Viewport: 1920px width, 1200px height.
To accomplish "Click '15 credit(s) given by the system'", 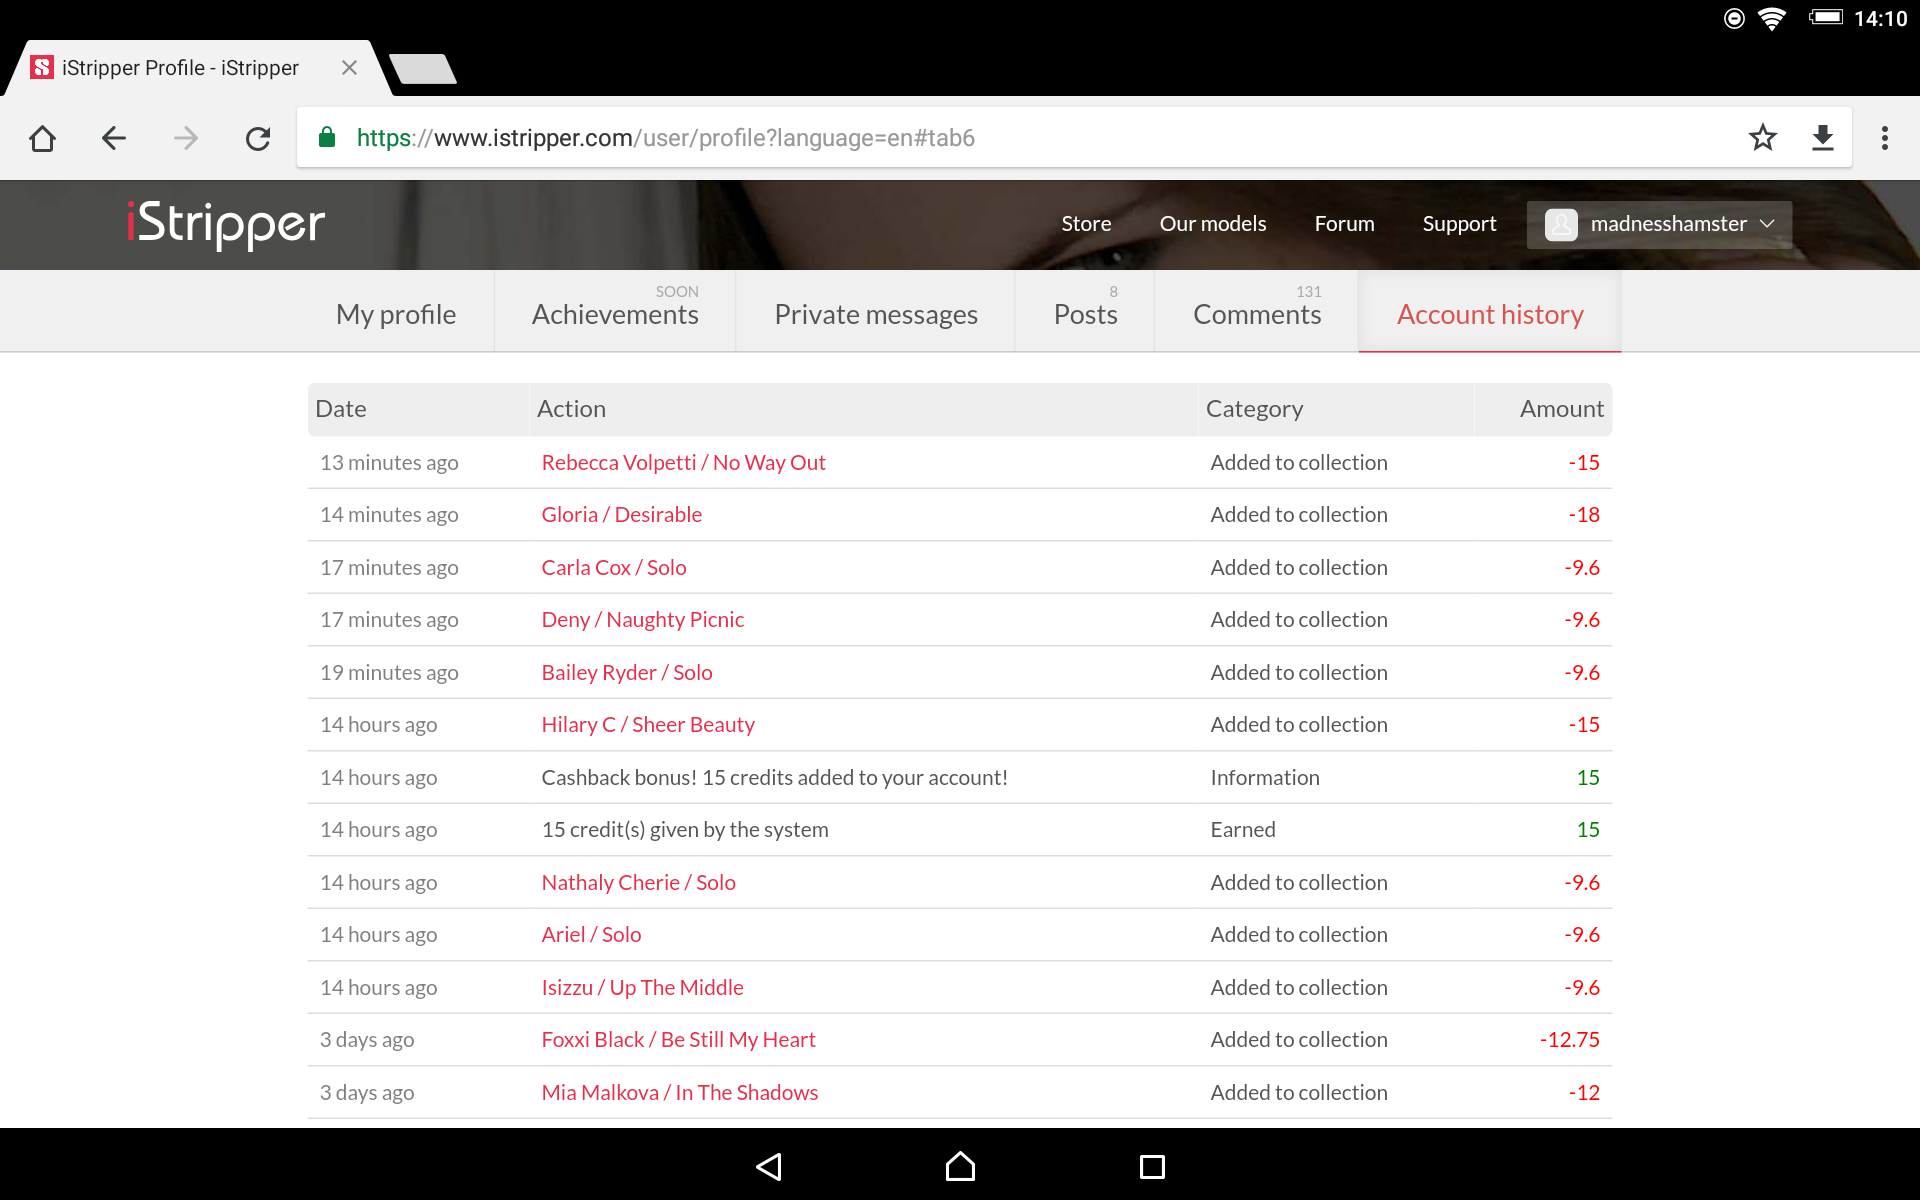I will tap(684, 829).
